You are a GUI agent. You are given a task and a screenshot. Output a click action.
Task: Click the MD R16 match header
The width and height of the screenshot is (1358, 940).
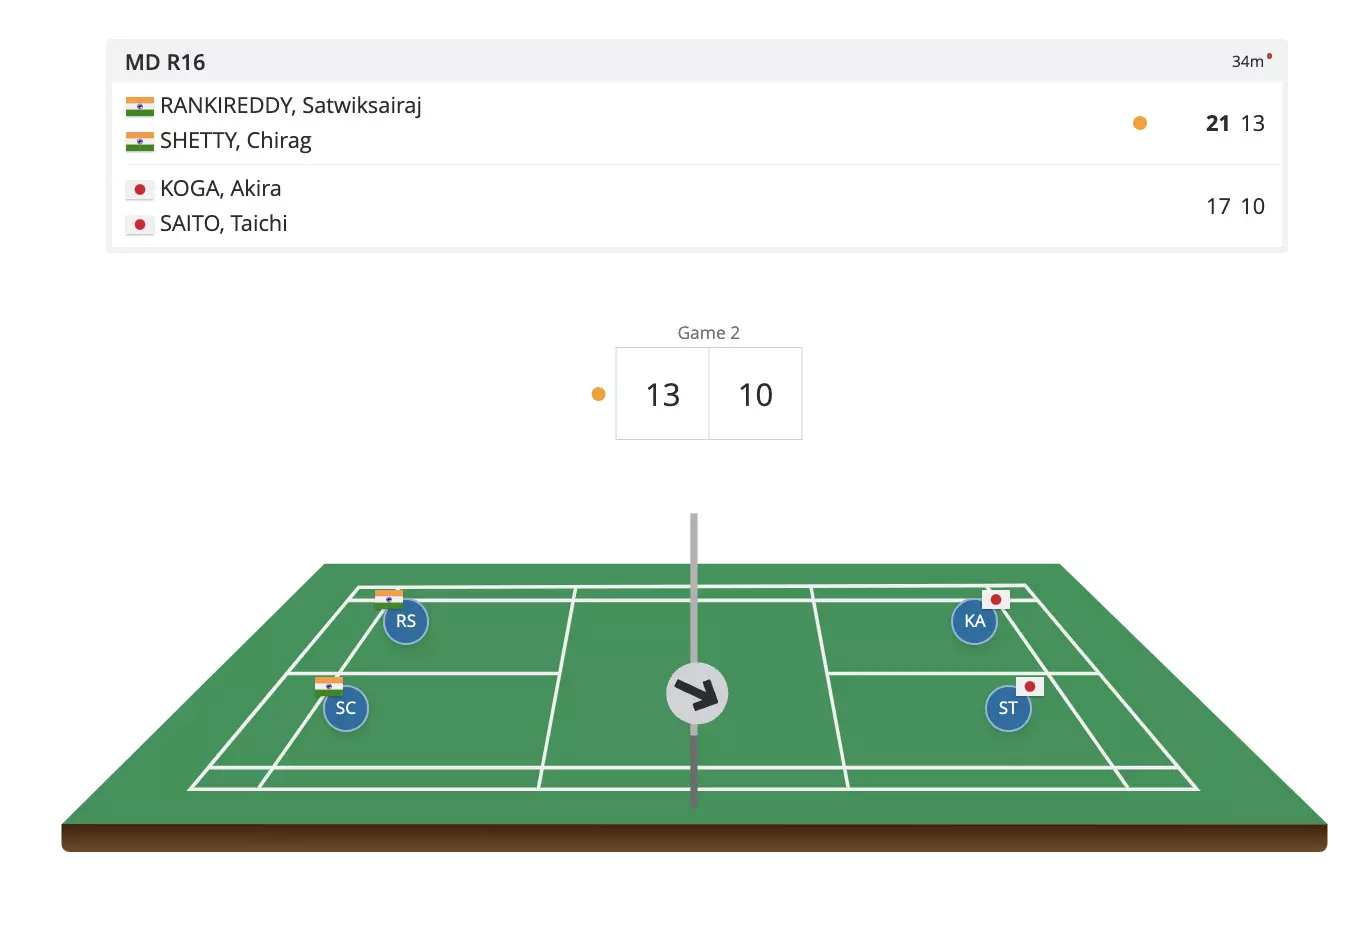pos(165,62)
